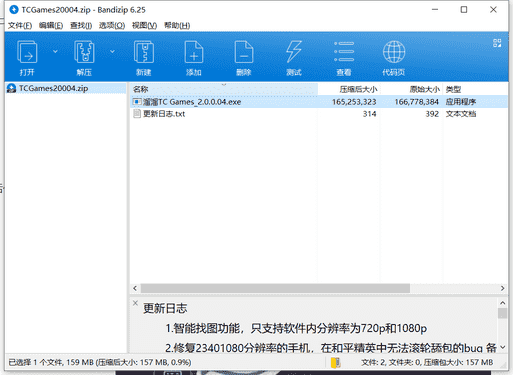
Task: Select the 更新日志.txt file row
Action: 319,114
